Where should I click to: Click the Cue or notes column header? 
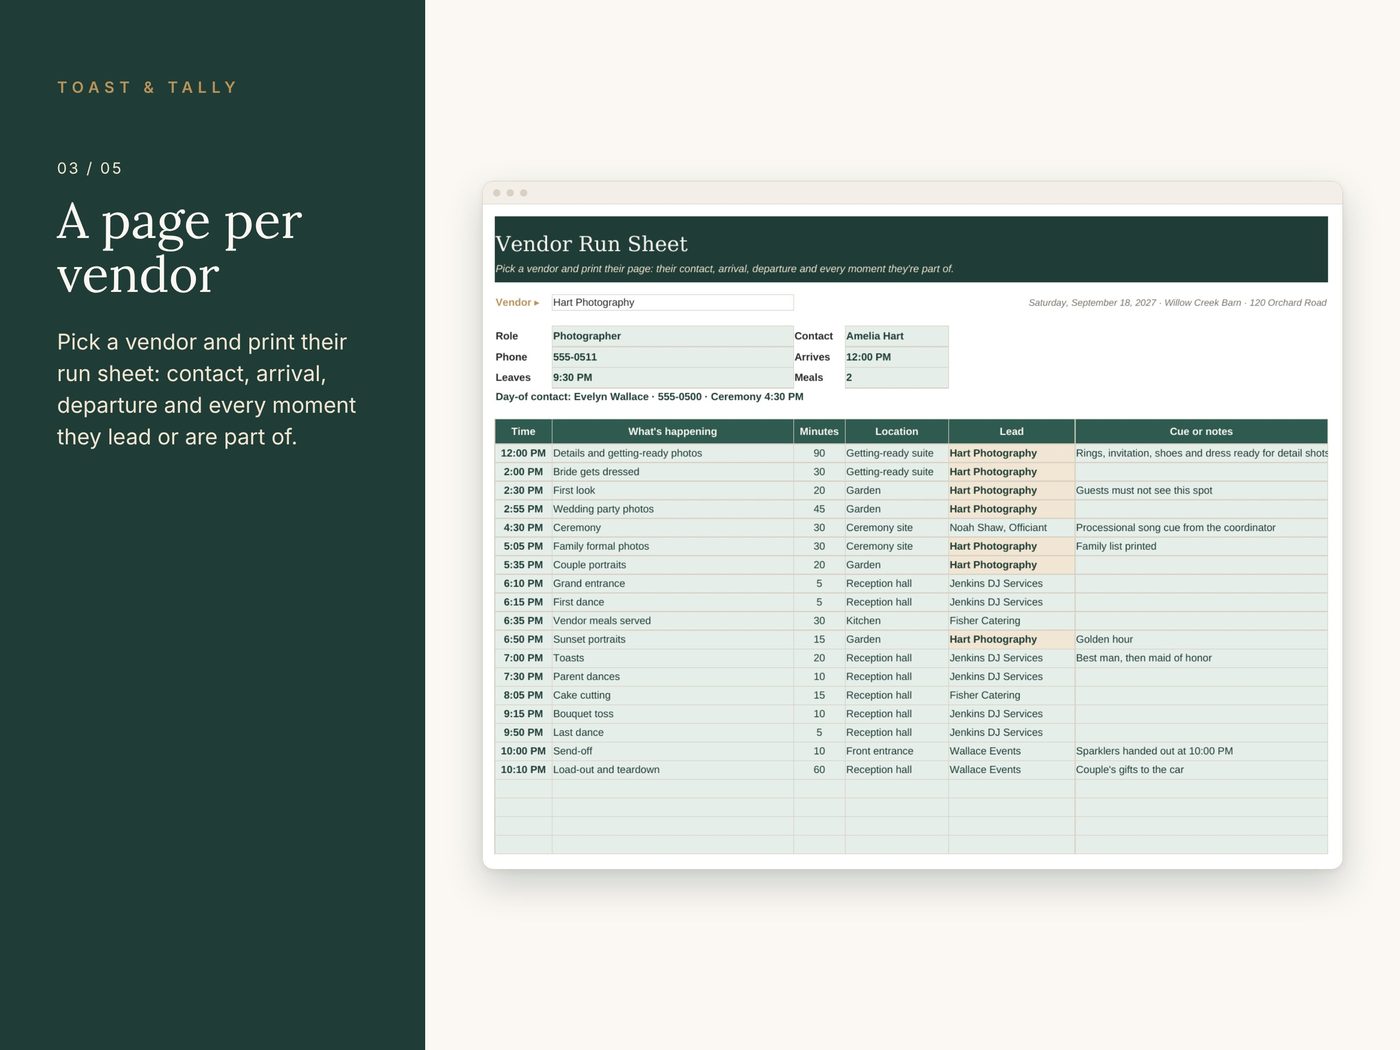coord(1201,431)
